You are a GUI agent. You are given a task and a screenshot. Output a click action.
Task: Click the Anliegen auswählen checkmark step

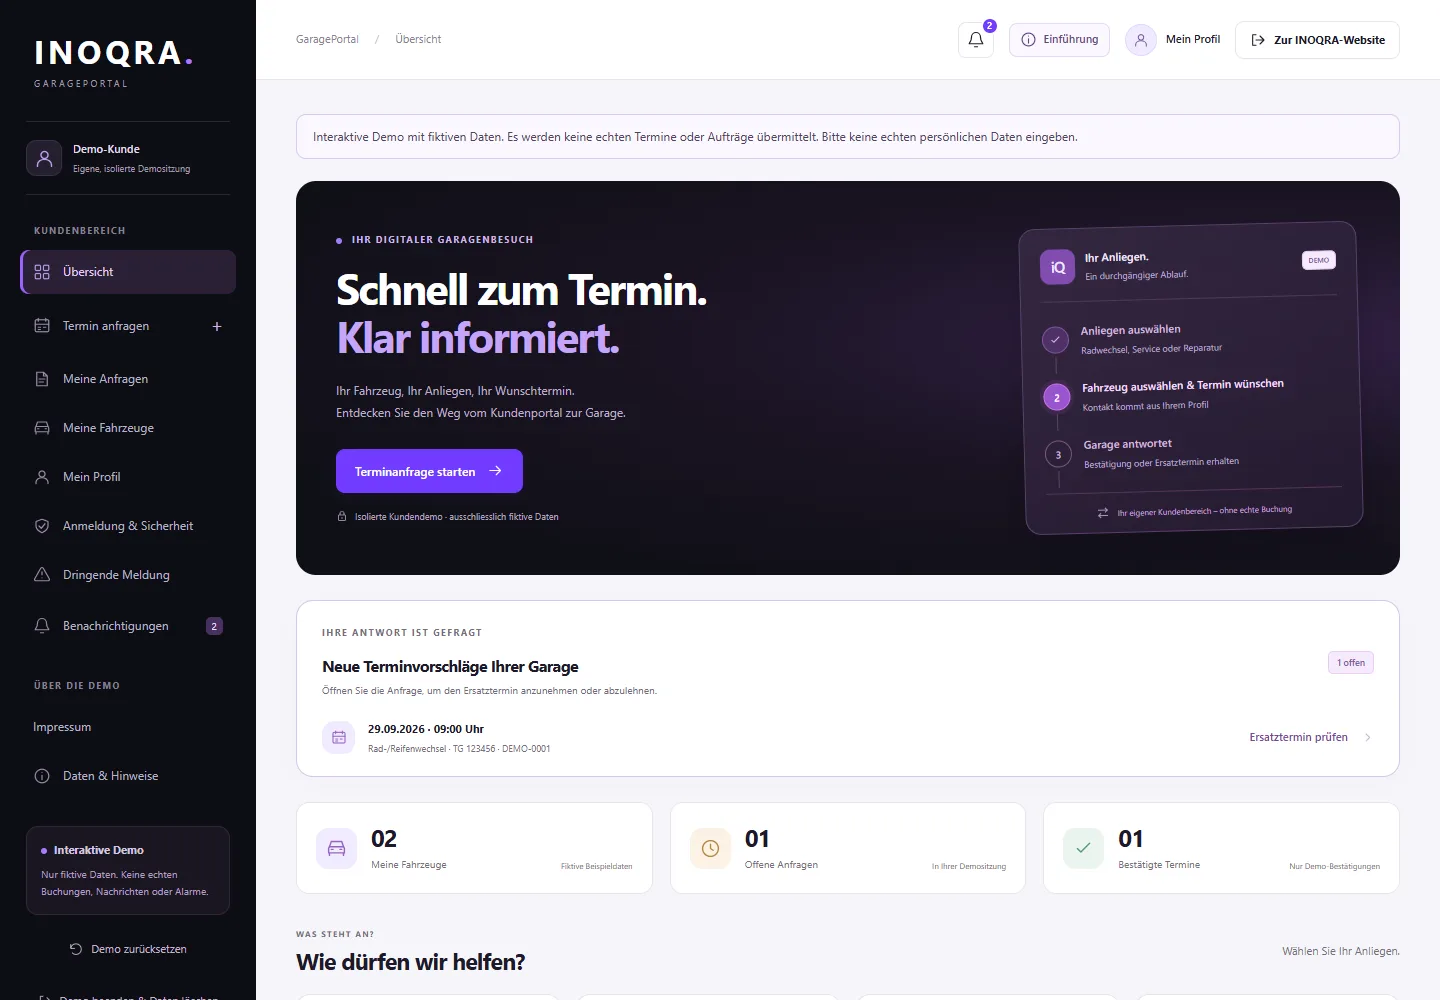click(x=1055, y=340)
